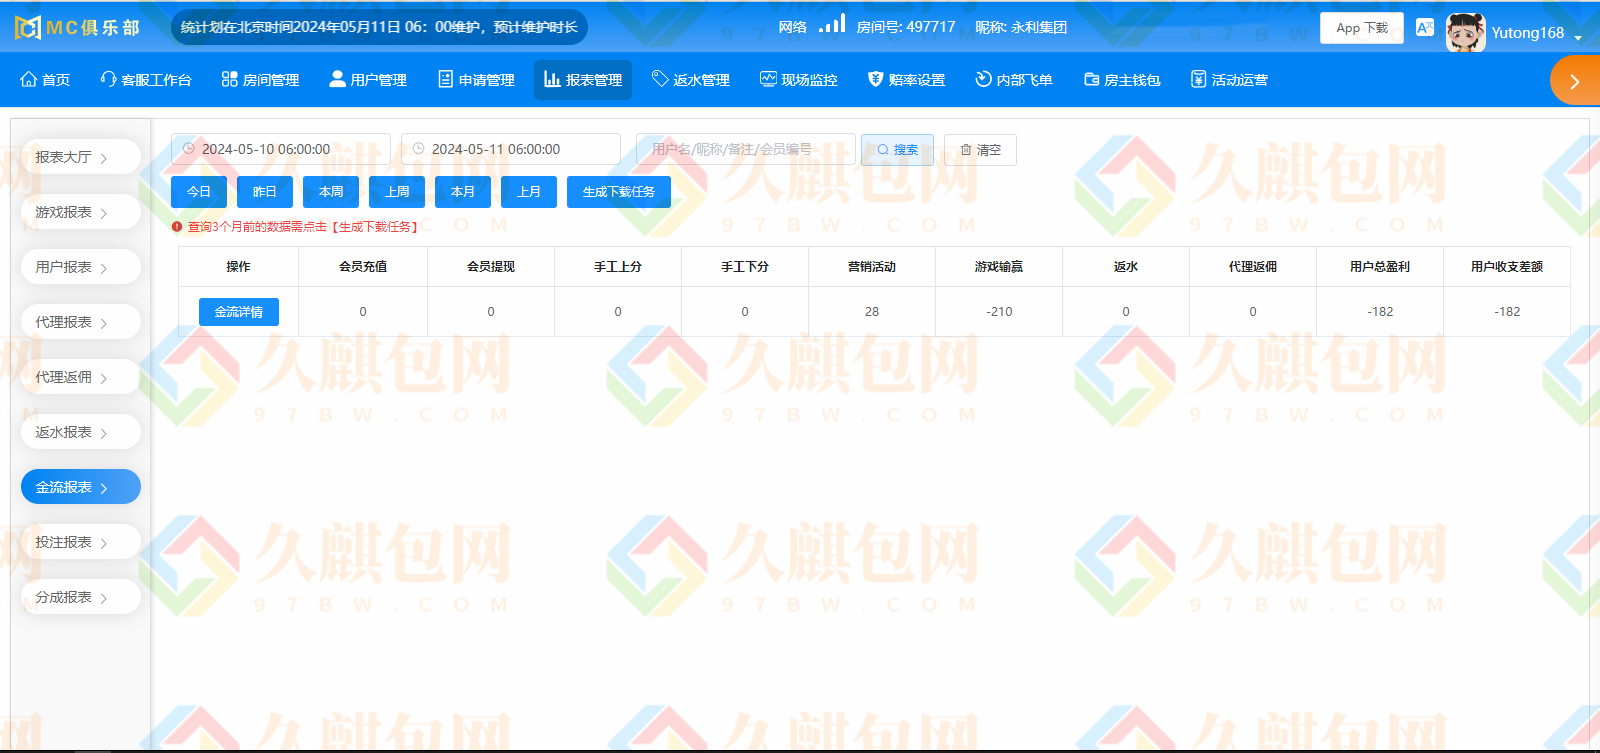The image size is (1600, 753).
Task: Open 返水报表 in sidebar
Action: point(80,432)
